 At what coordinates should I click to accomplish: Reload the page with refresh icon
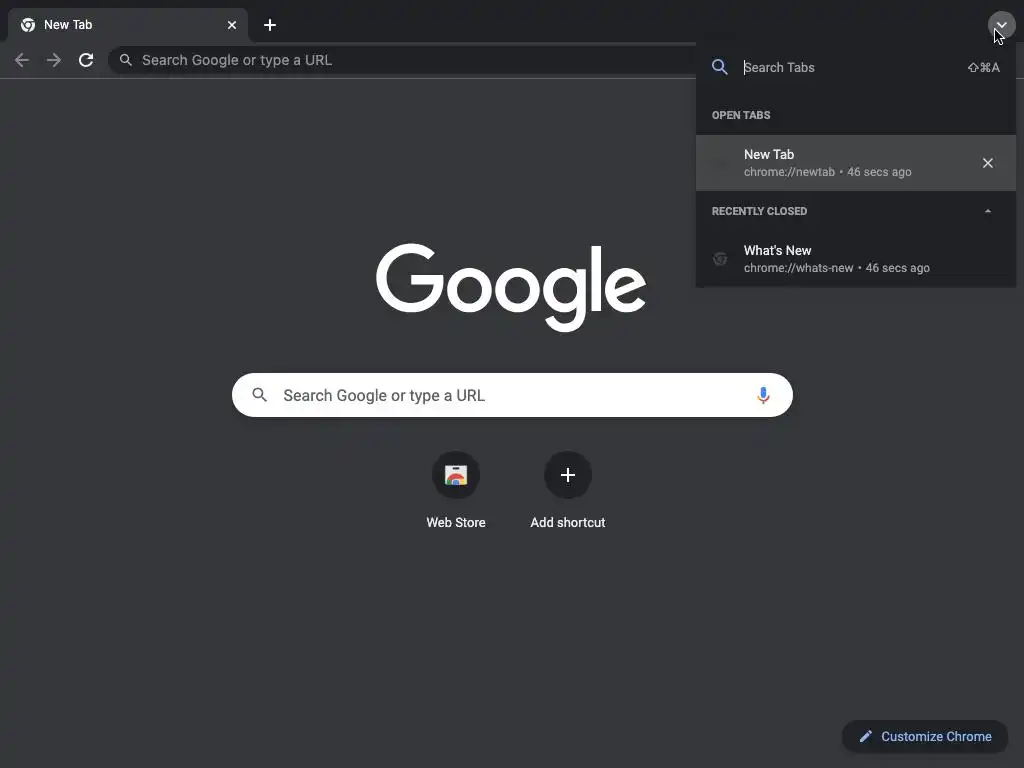point(86,60)
